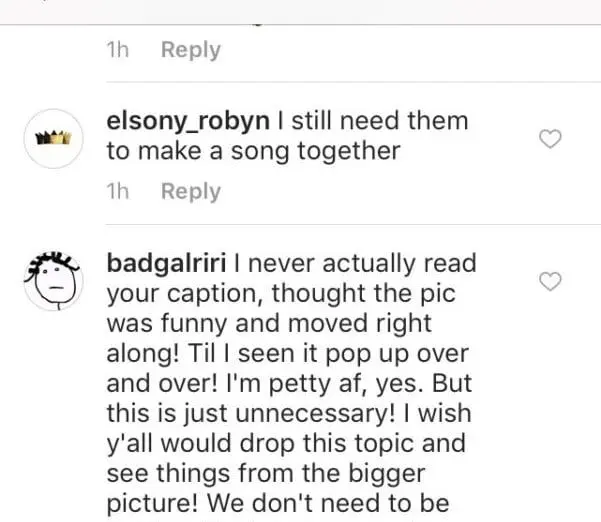The height and width of the screenshot is (522, 601).
Task: Select the text "to make a song together"
Action: point(252,151)
